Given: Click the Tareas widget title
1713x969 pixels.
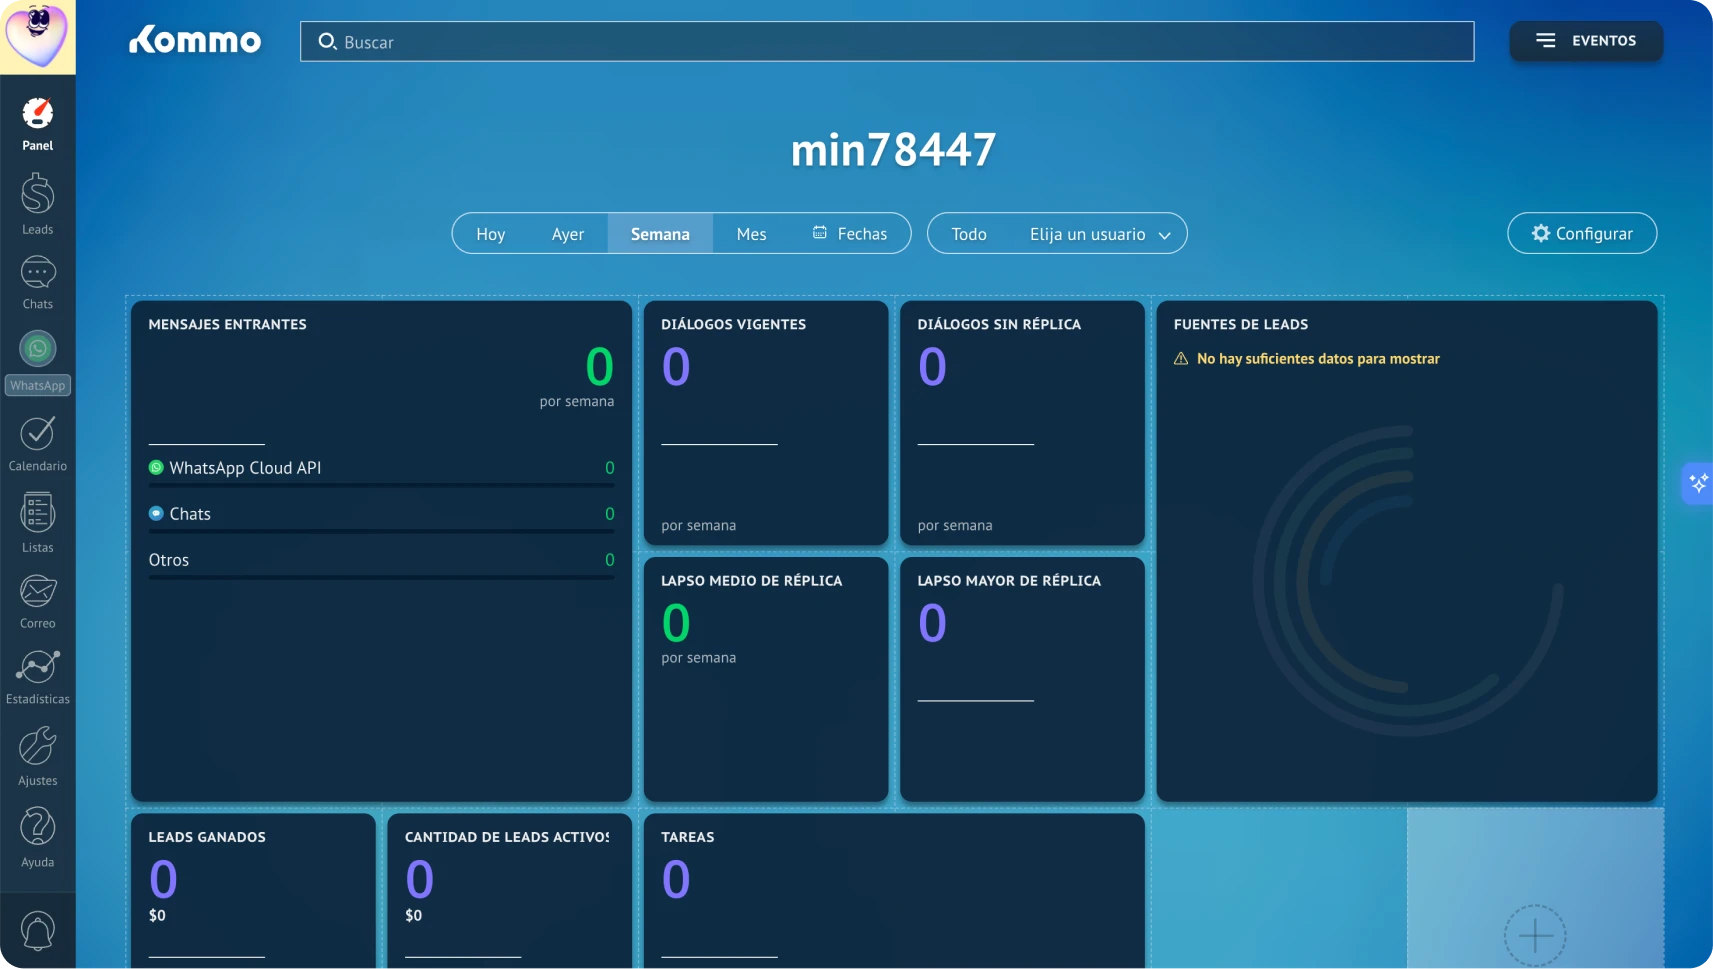Looking at the screenshot, I should click(687, 837).
